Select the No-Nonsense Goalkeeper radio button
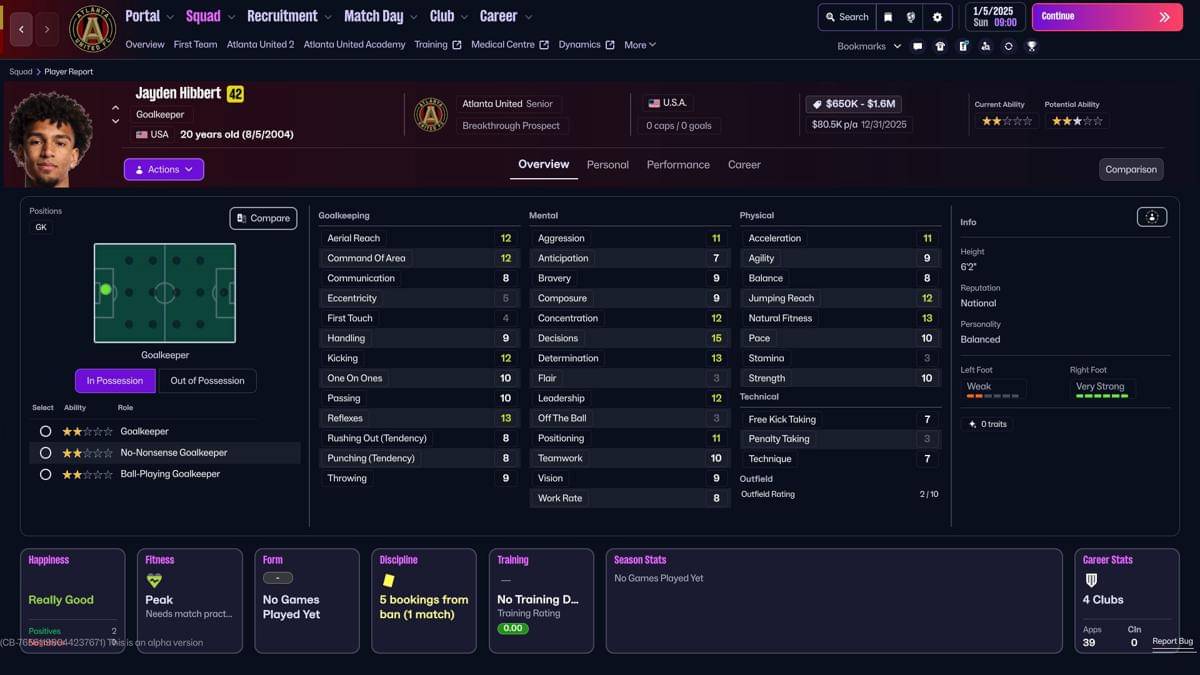 45,453
